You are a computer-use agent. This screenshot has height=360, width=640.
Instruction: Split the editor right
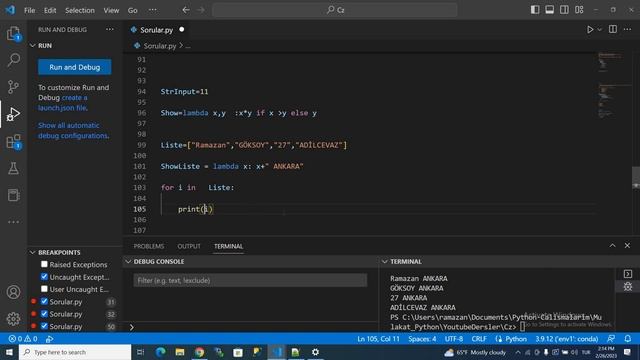point(613,29)
